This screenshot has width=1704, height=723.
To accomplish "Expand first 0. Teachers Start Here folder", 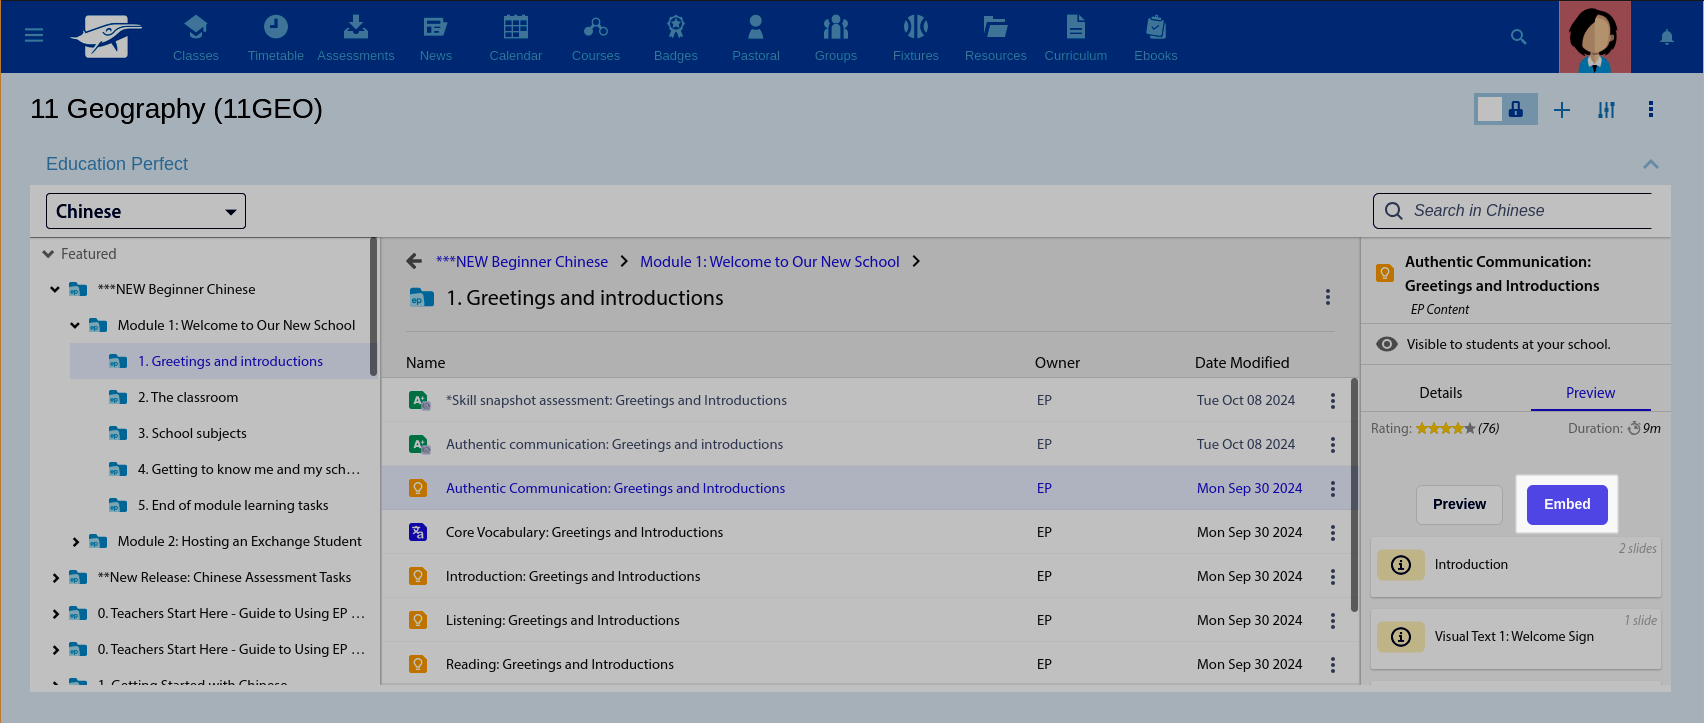I will click(x=55, y=614).
